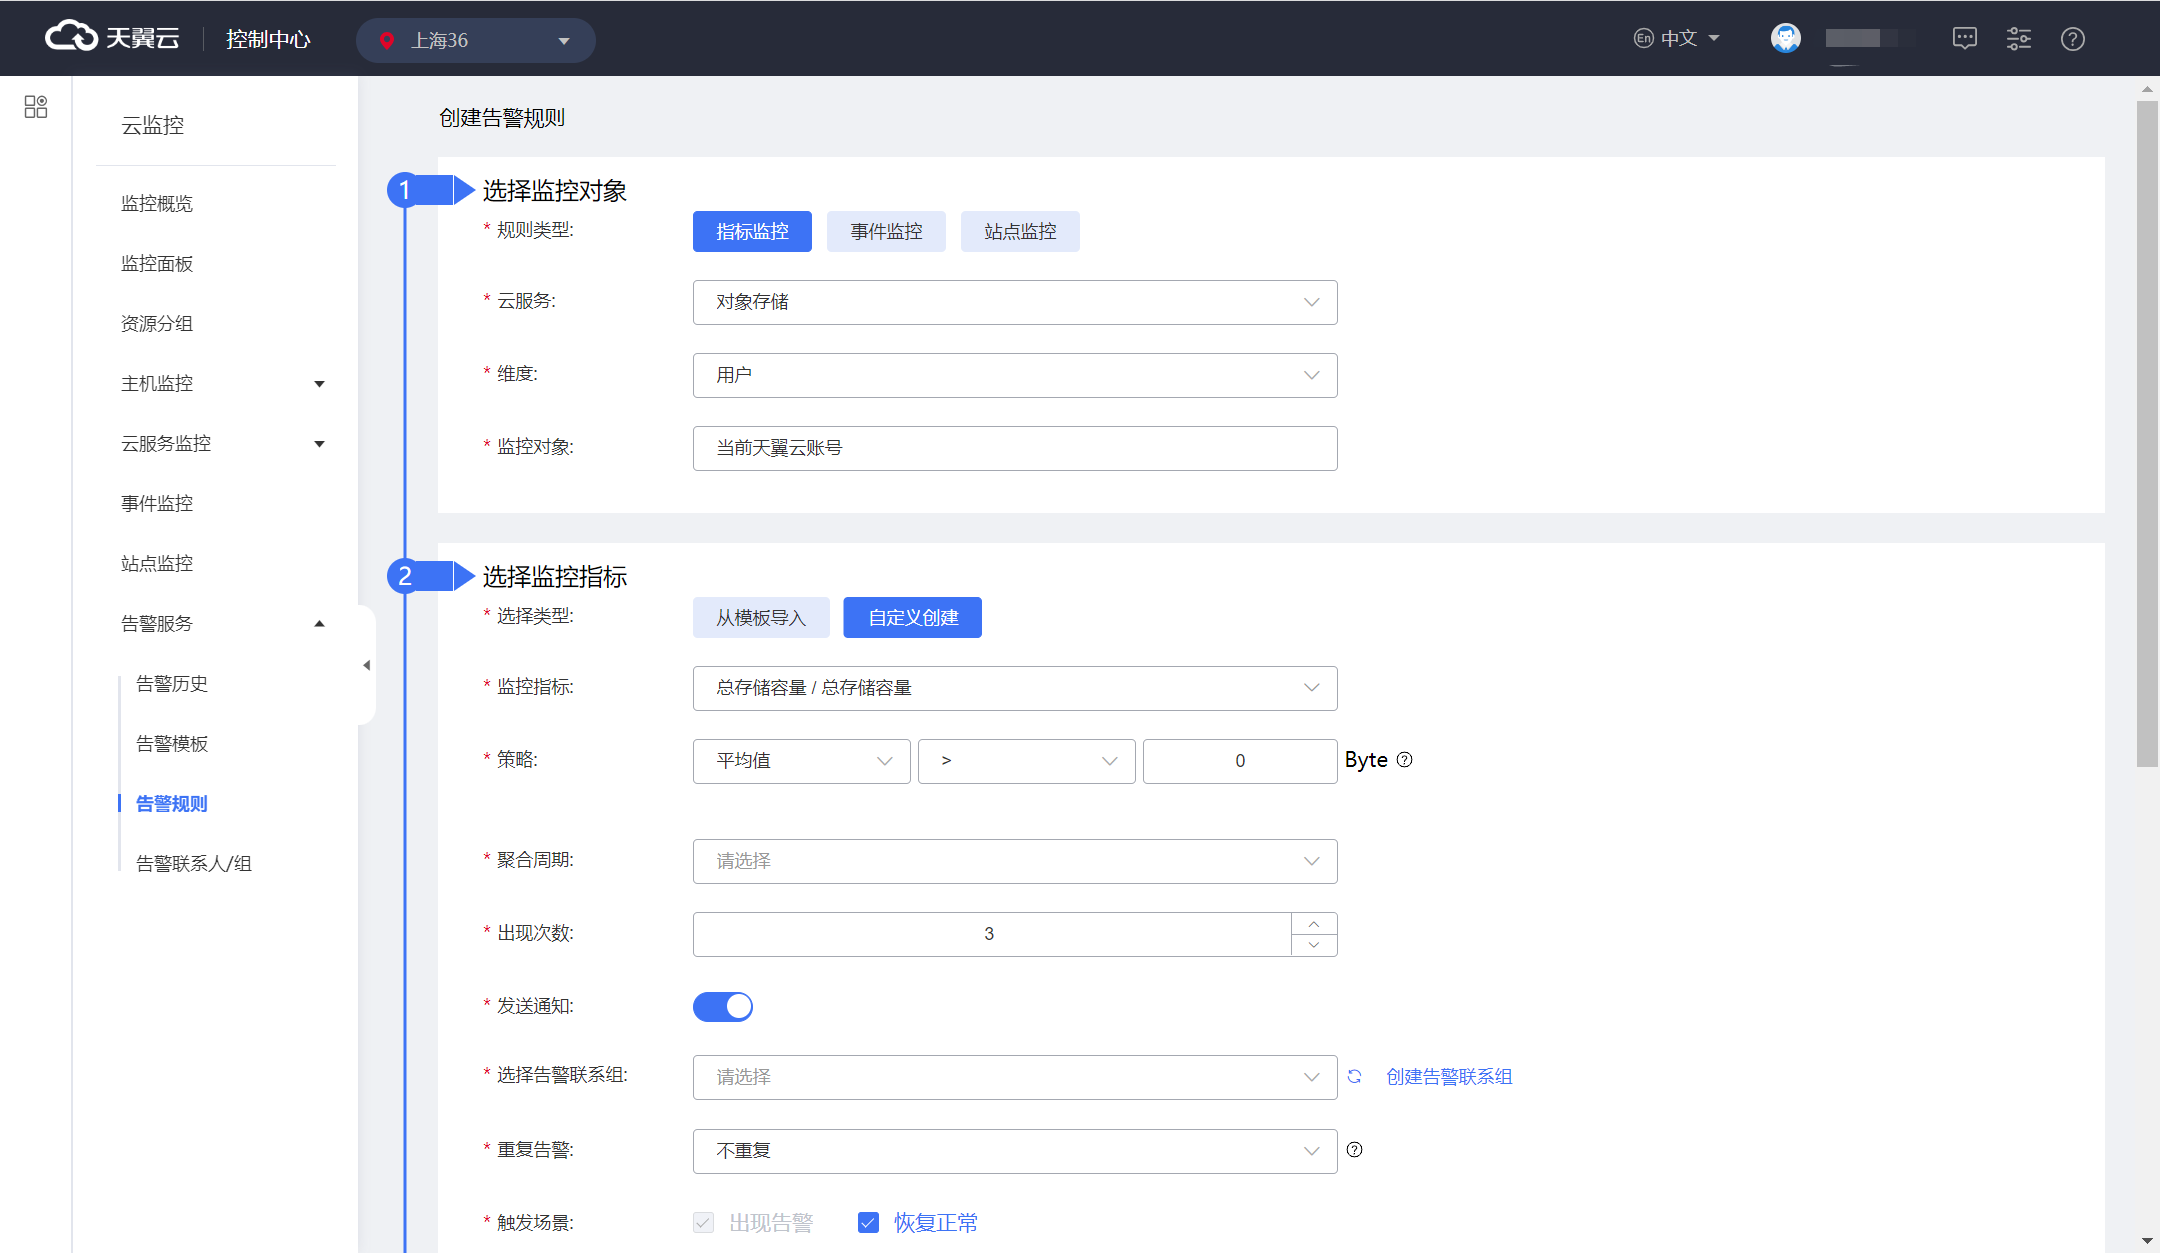Toggle the 发送通知 switch off
The height and width of the screenshot is (1253, 2160).
723,1006
